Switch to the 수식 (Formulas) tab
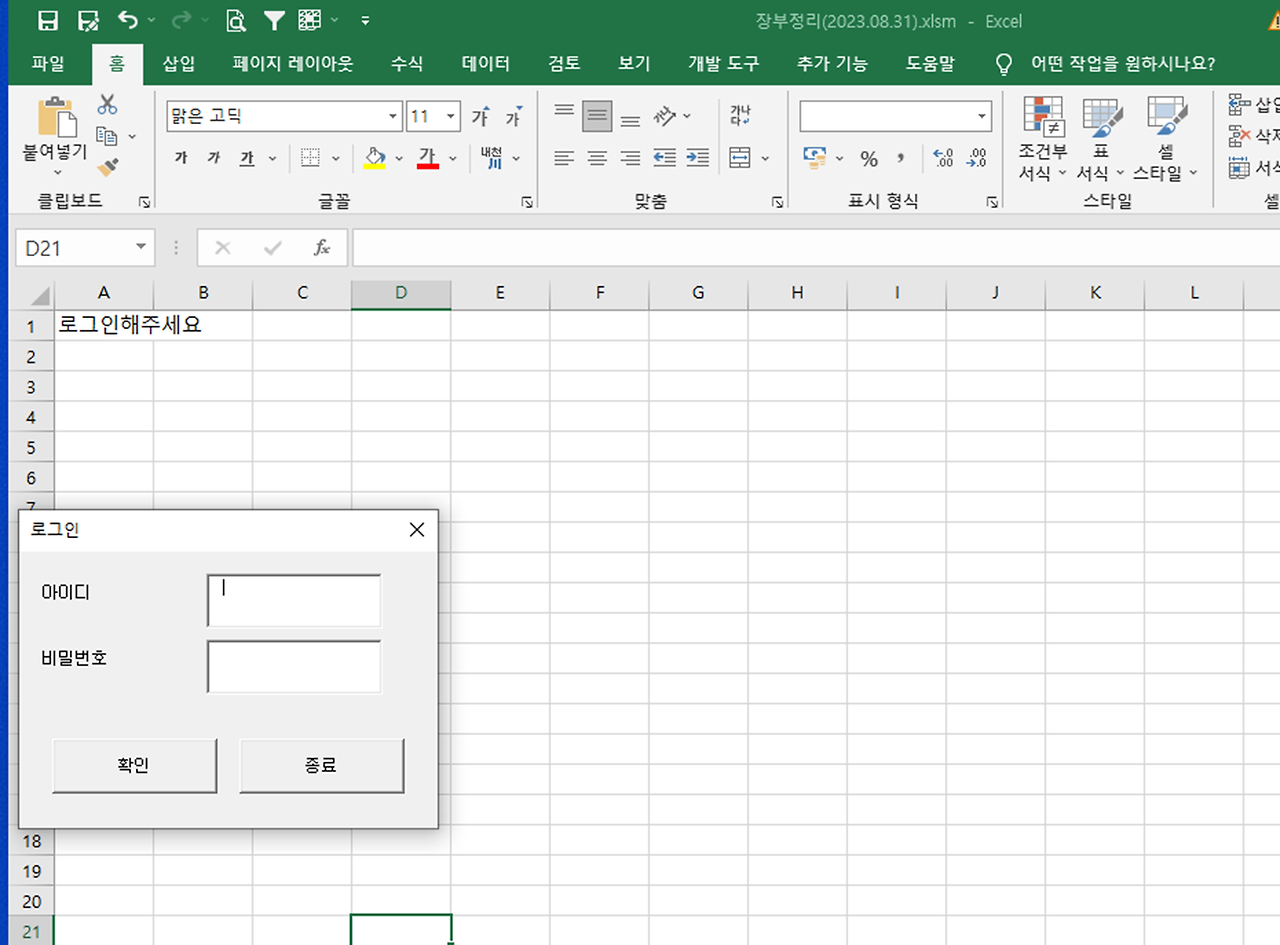 coord(407,64)
